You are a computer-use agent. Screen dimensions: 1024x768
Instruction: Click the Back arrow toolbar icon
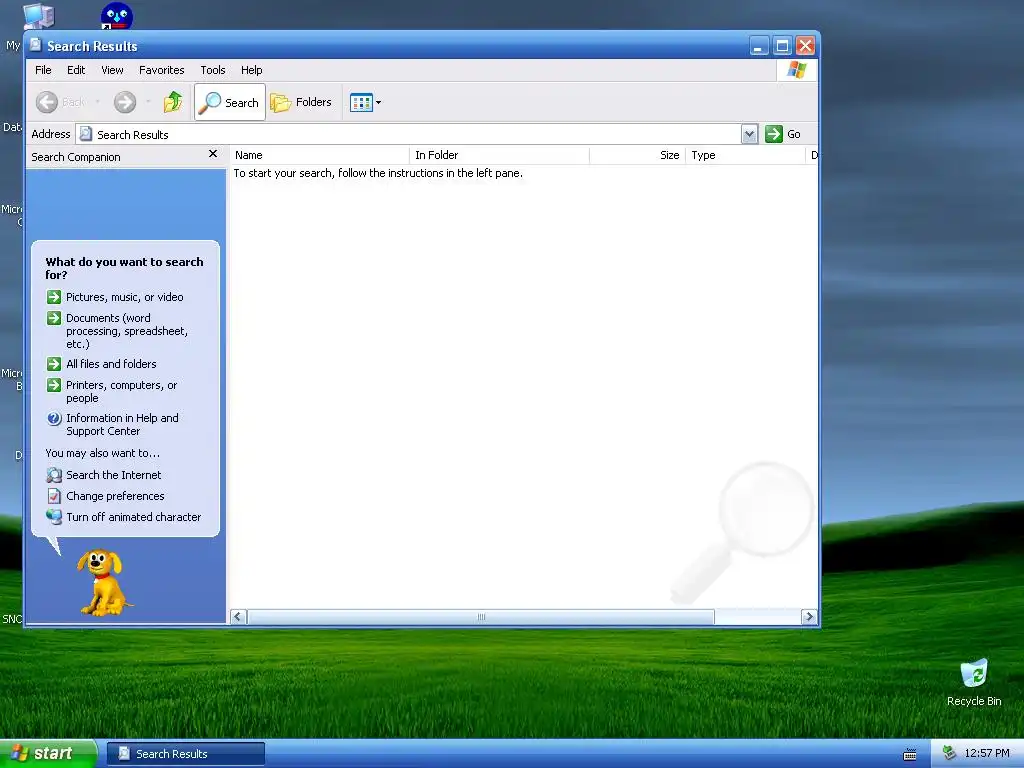(x=47, y=102)
